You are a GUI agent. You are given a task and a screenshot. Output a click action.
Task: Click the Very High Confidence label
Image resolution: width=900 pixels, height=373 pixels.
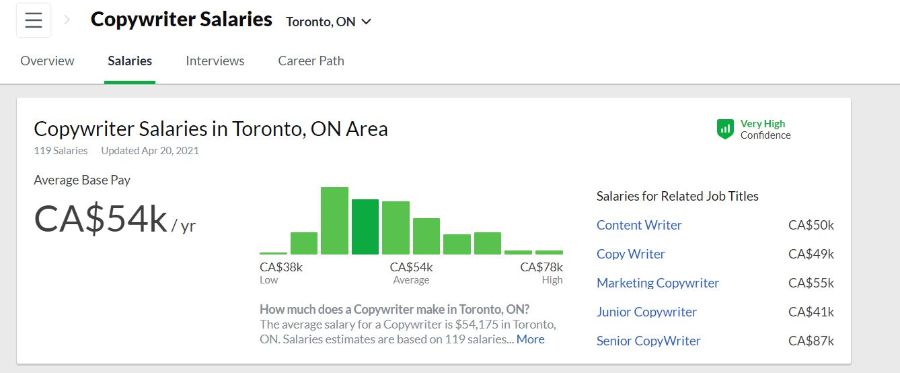(765, 129)
